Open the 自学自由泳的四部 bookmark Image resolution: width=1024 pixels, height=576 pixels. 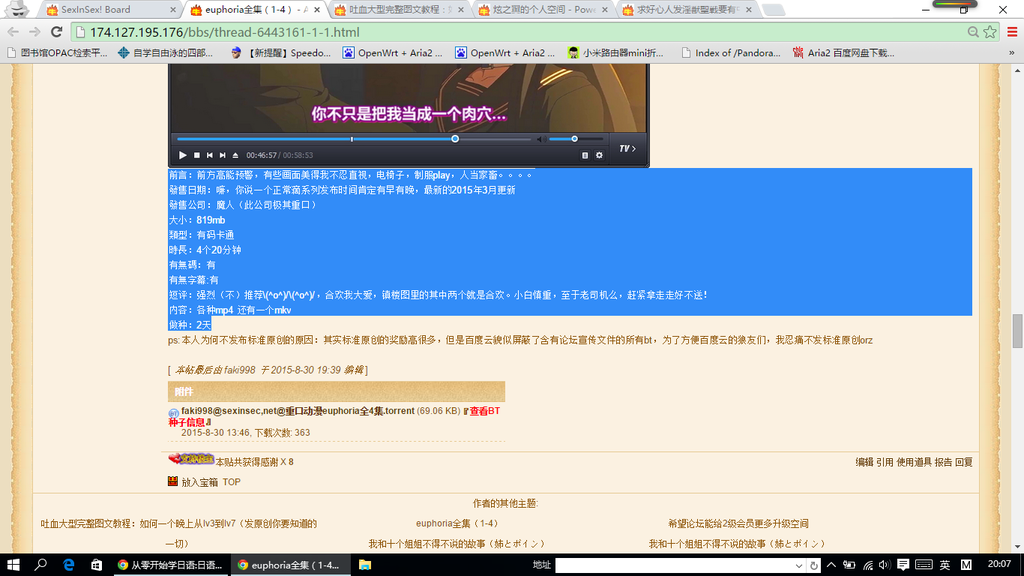pos(165,53)
